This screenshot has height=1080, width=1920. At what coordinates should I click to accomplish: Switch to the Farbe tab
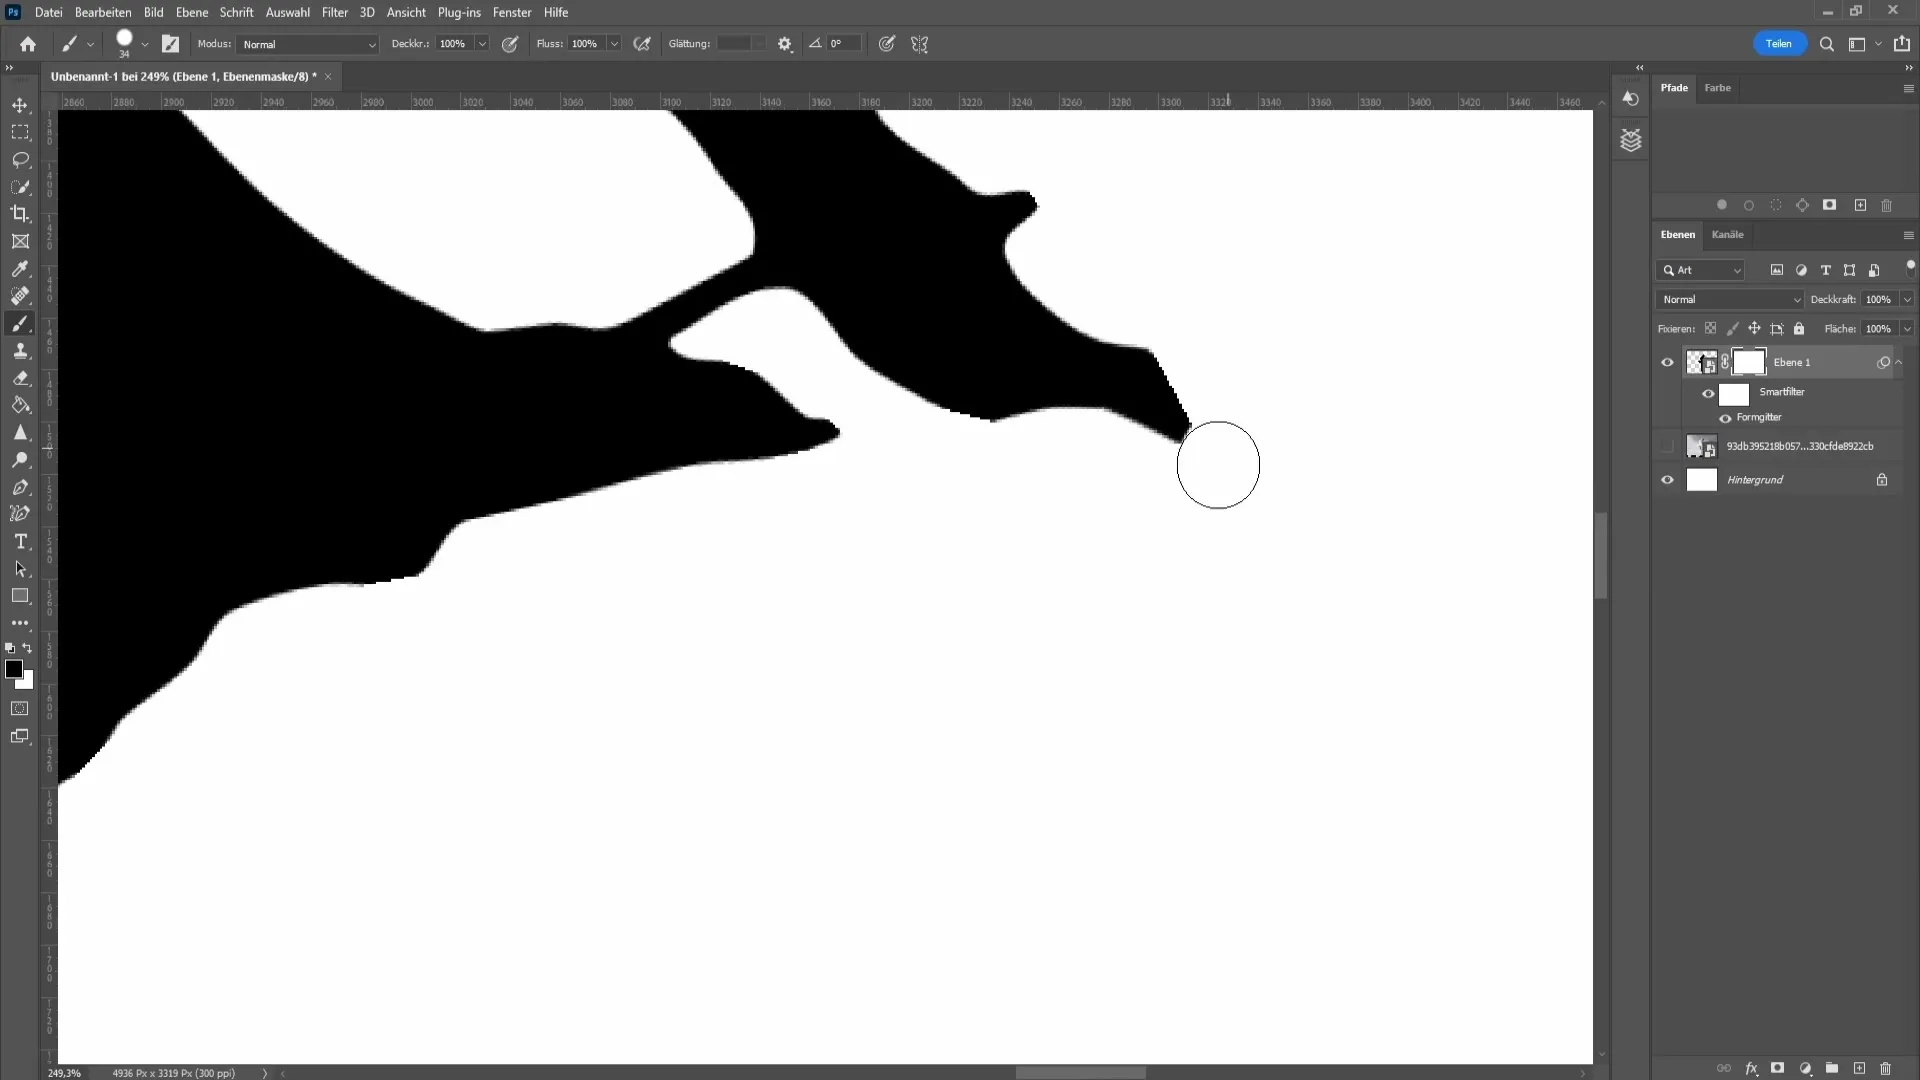click(1718, 87)
